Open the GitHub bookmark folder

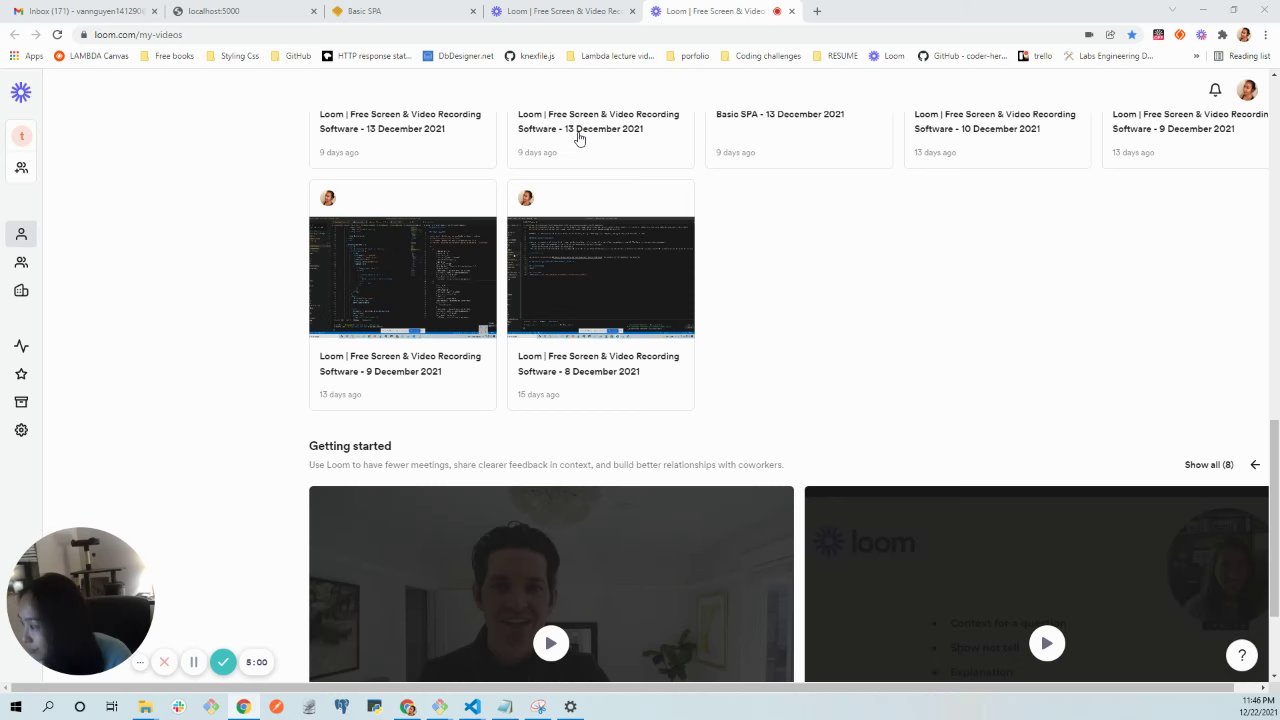click(290, 56)
